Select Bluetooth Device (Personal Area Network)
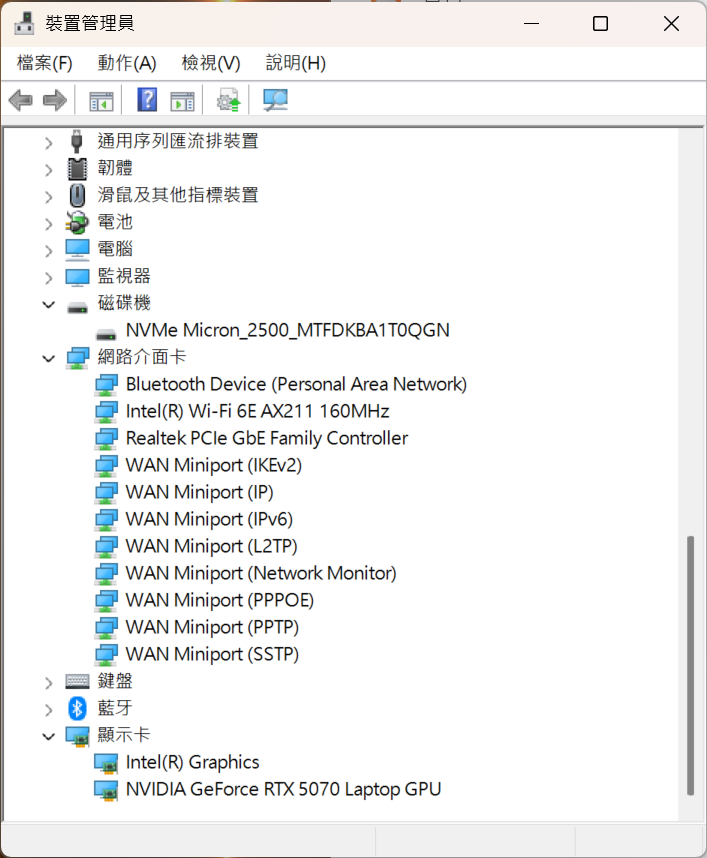 [x=296, y=384]
